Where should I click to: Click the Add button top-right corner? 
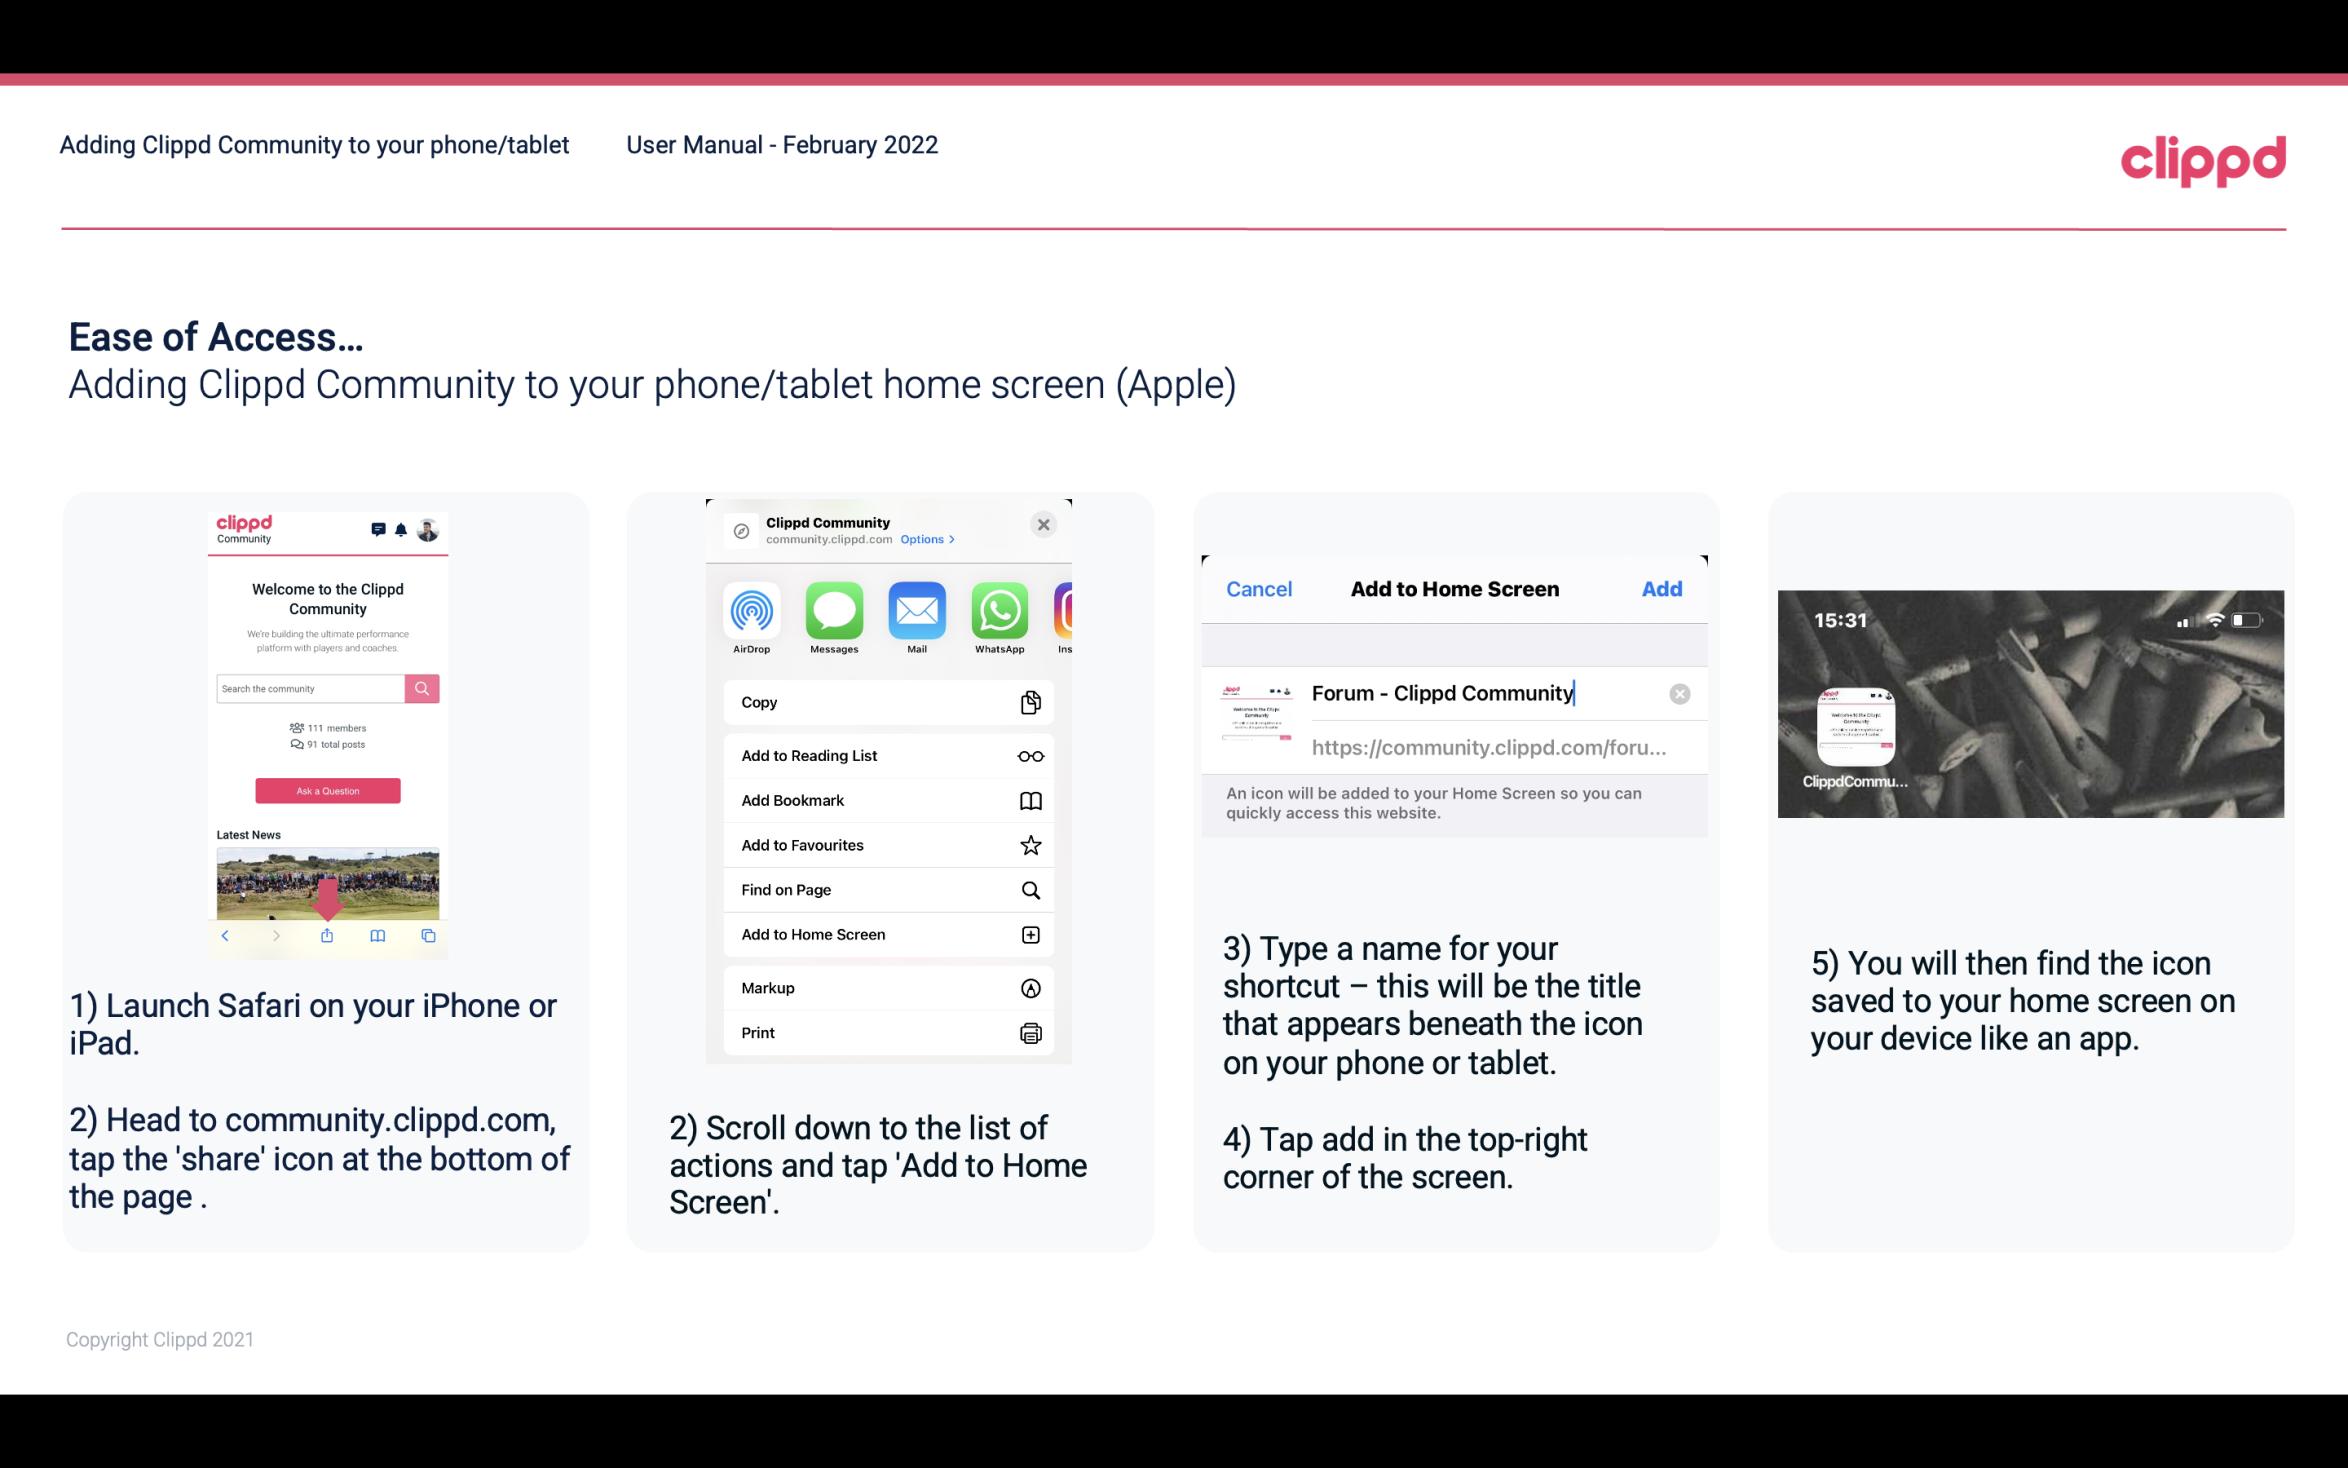1662,589
